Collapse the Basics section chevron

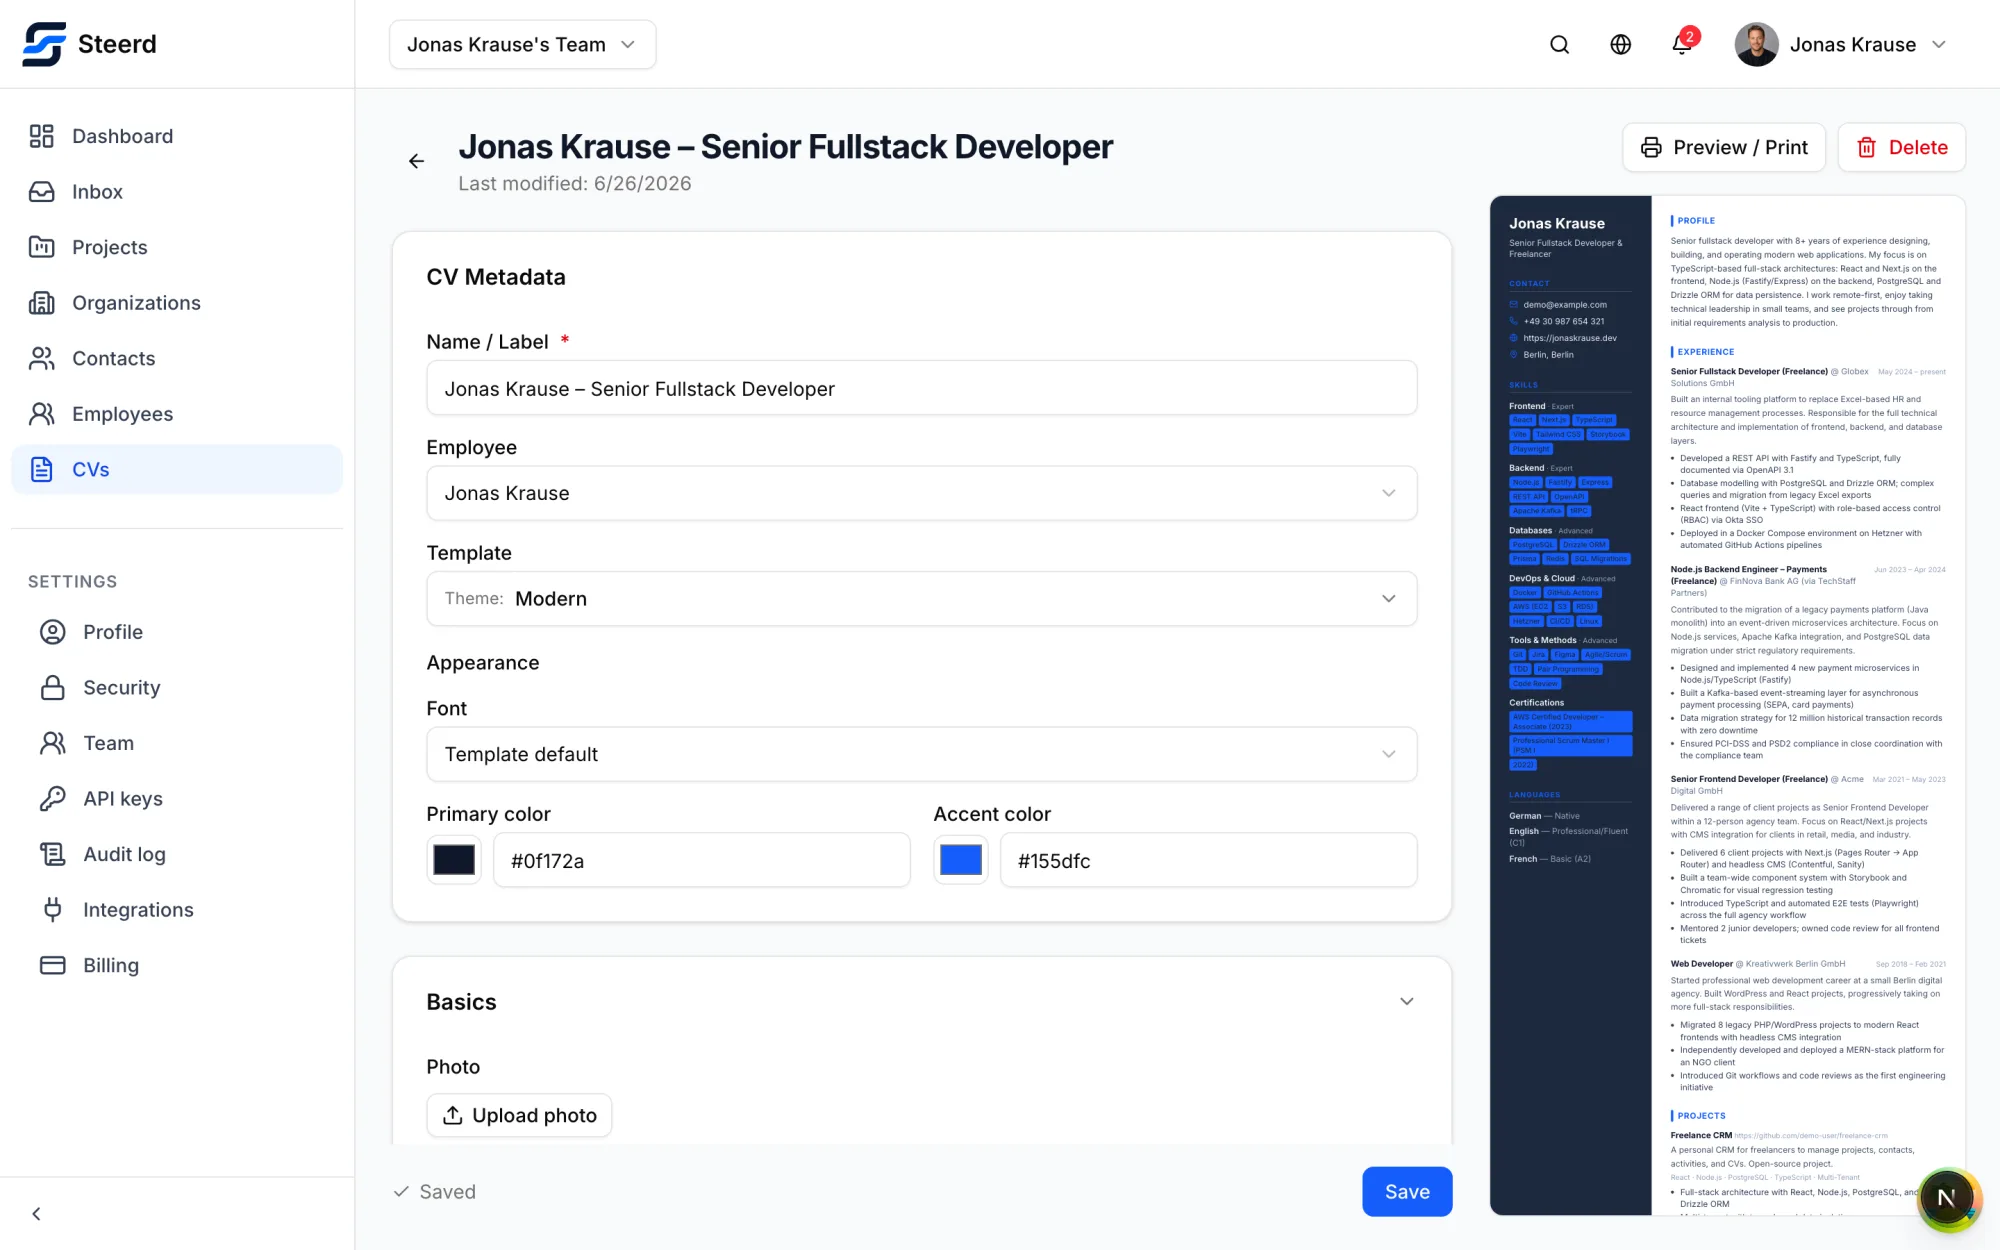(x=1406, y=1002)
